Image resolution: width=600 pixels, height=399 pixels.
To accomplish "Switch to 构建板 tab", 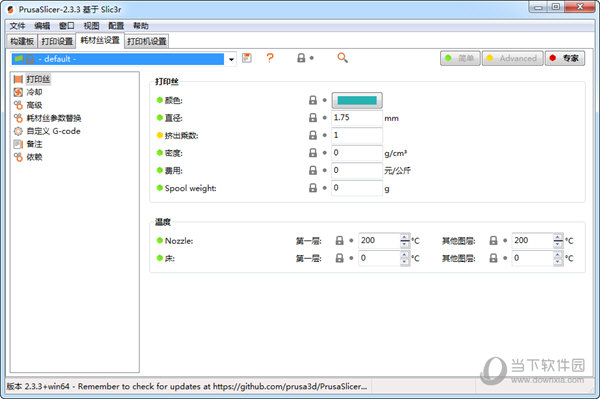I will coord(22,41).
